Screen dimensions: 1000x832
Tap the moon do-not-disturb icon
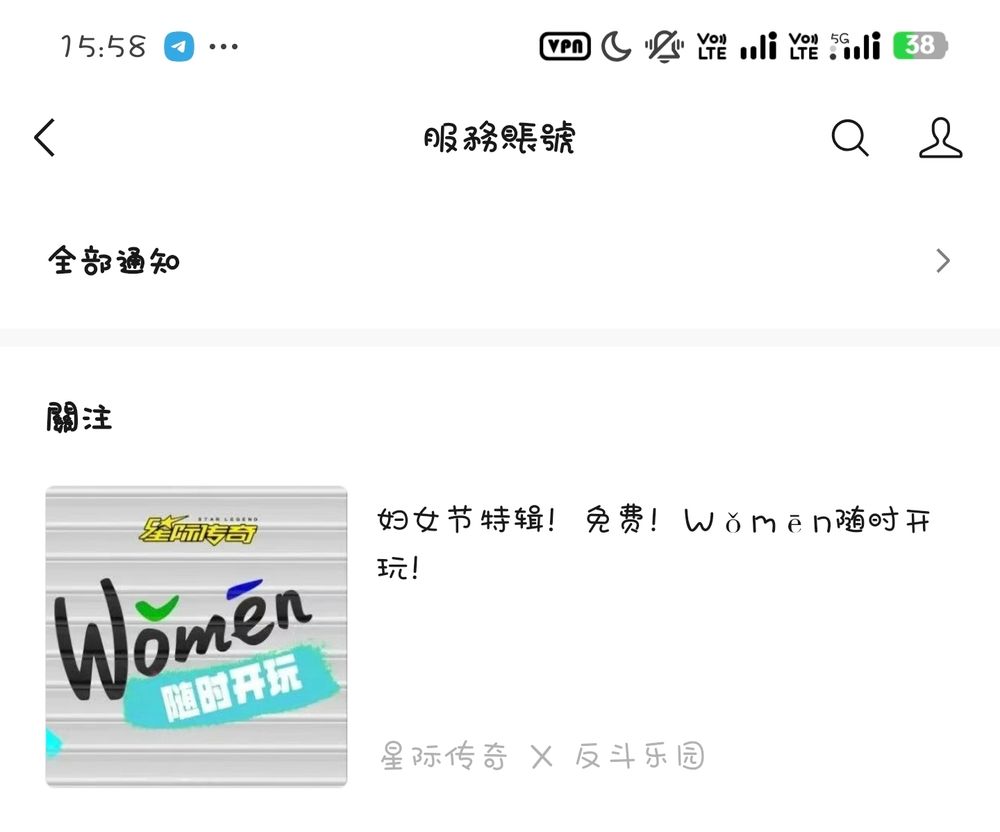[616, 46]
